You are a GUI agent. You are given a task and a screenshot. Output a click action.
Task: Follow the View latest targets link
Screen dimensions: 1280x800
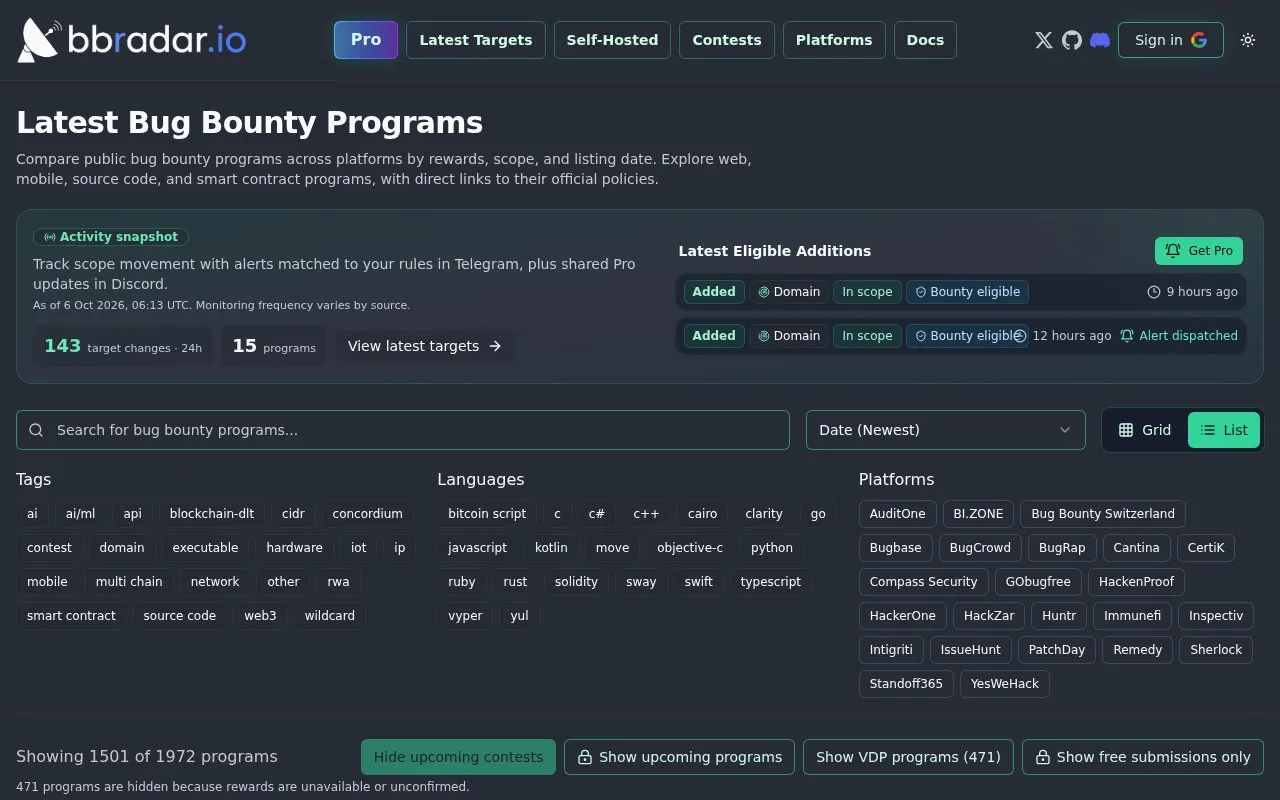[x=425, y=346]
